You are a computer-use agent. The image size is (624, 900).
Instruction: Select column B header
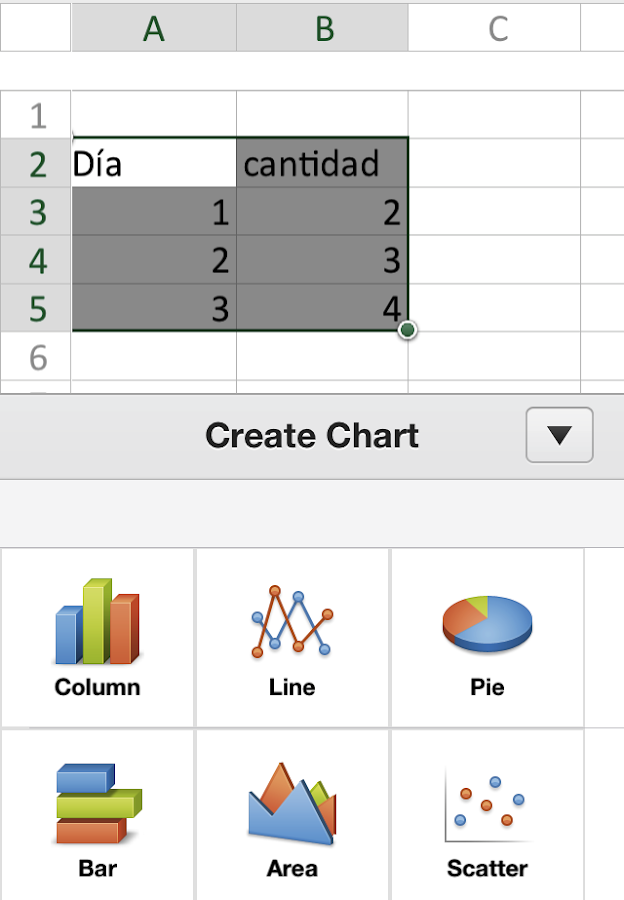click(x=323, y=28)
